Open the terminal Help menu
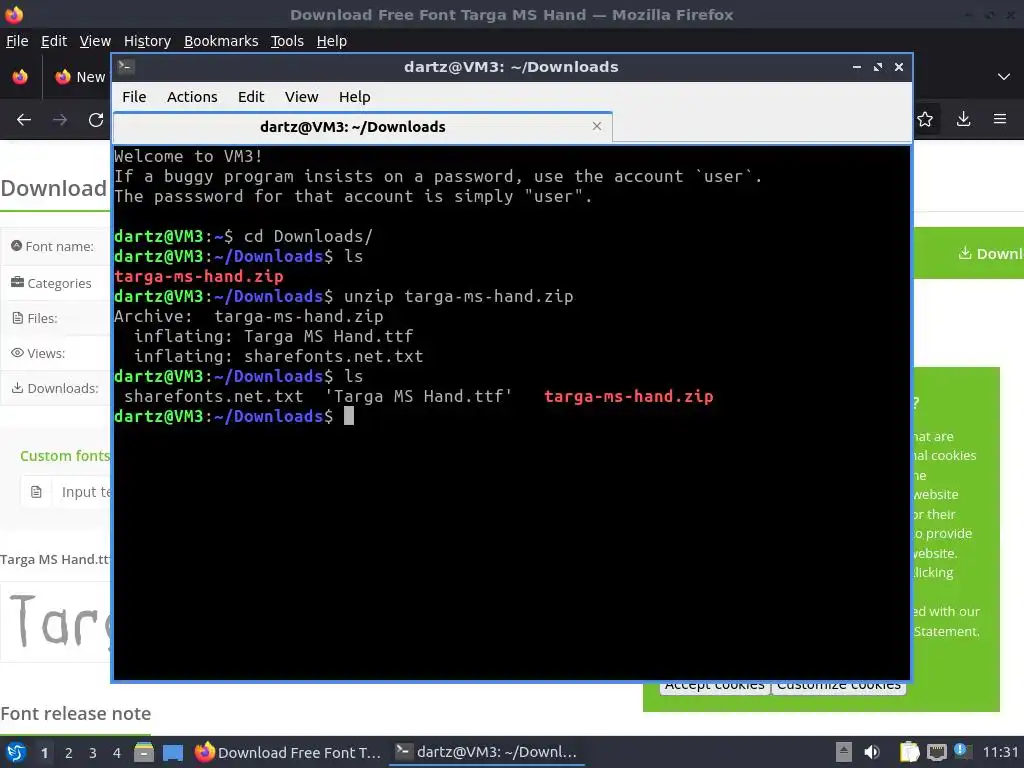Screen dimensions: 1024x768 [x=355, y=97]
